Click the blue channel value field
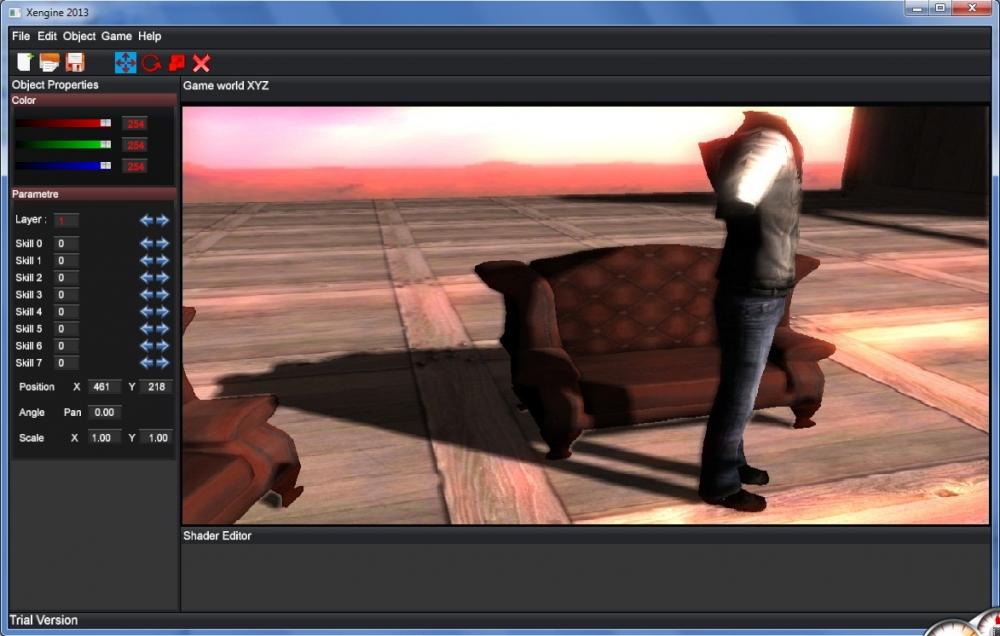1000x636 pixels. (135, 166)
